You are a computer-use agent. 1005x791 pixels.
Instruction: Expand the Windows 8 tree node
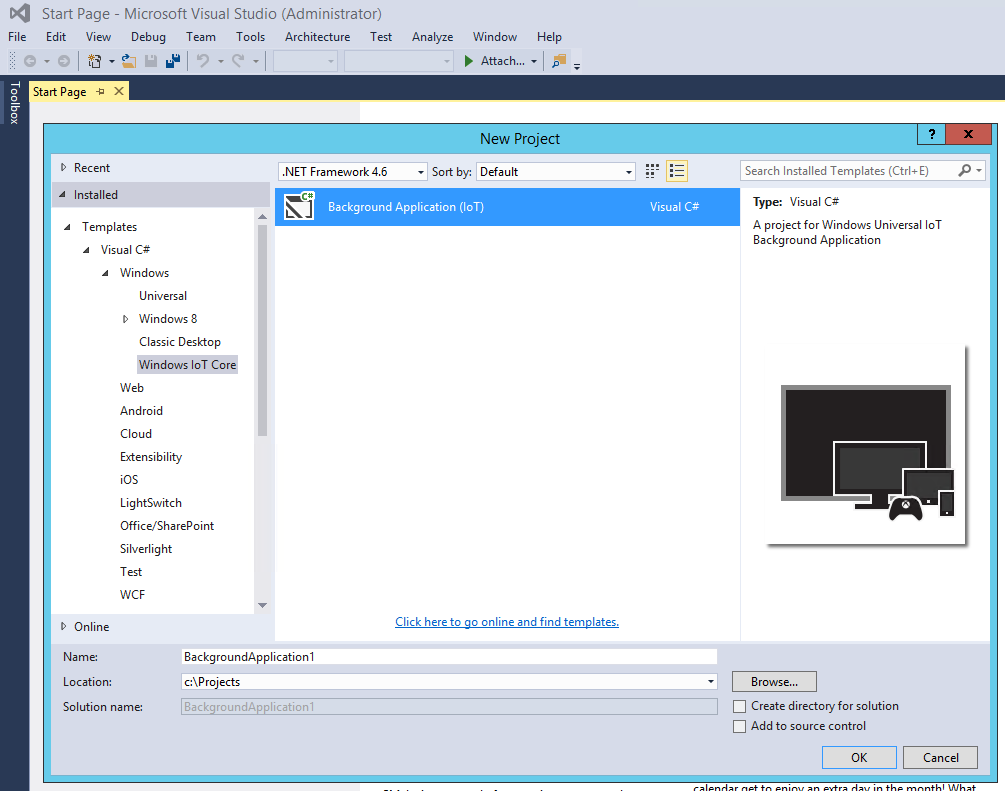pyautogui.click(x=124, y=318)
